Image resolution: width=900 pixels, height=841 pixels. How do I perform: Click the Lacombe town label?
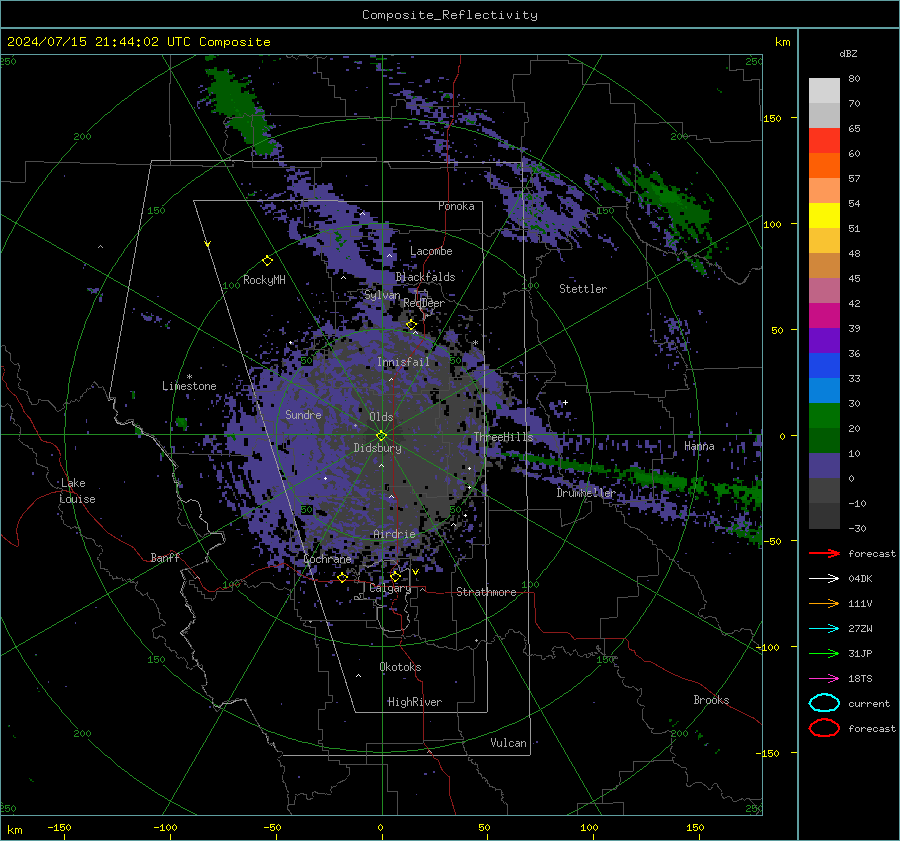431,251
